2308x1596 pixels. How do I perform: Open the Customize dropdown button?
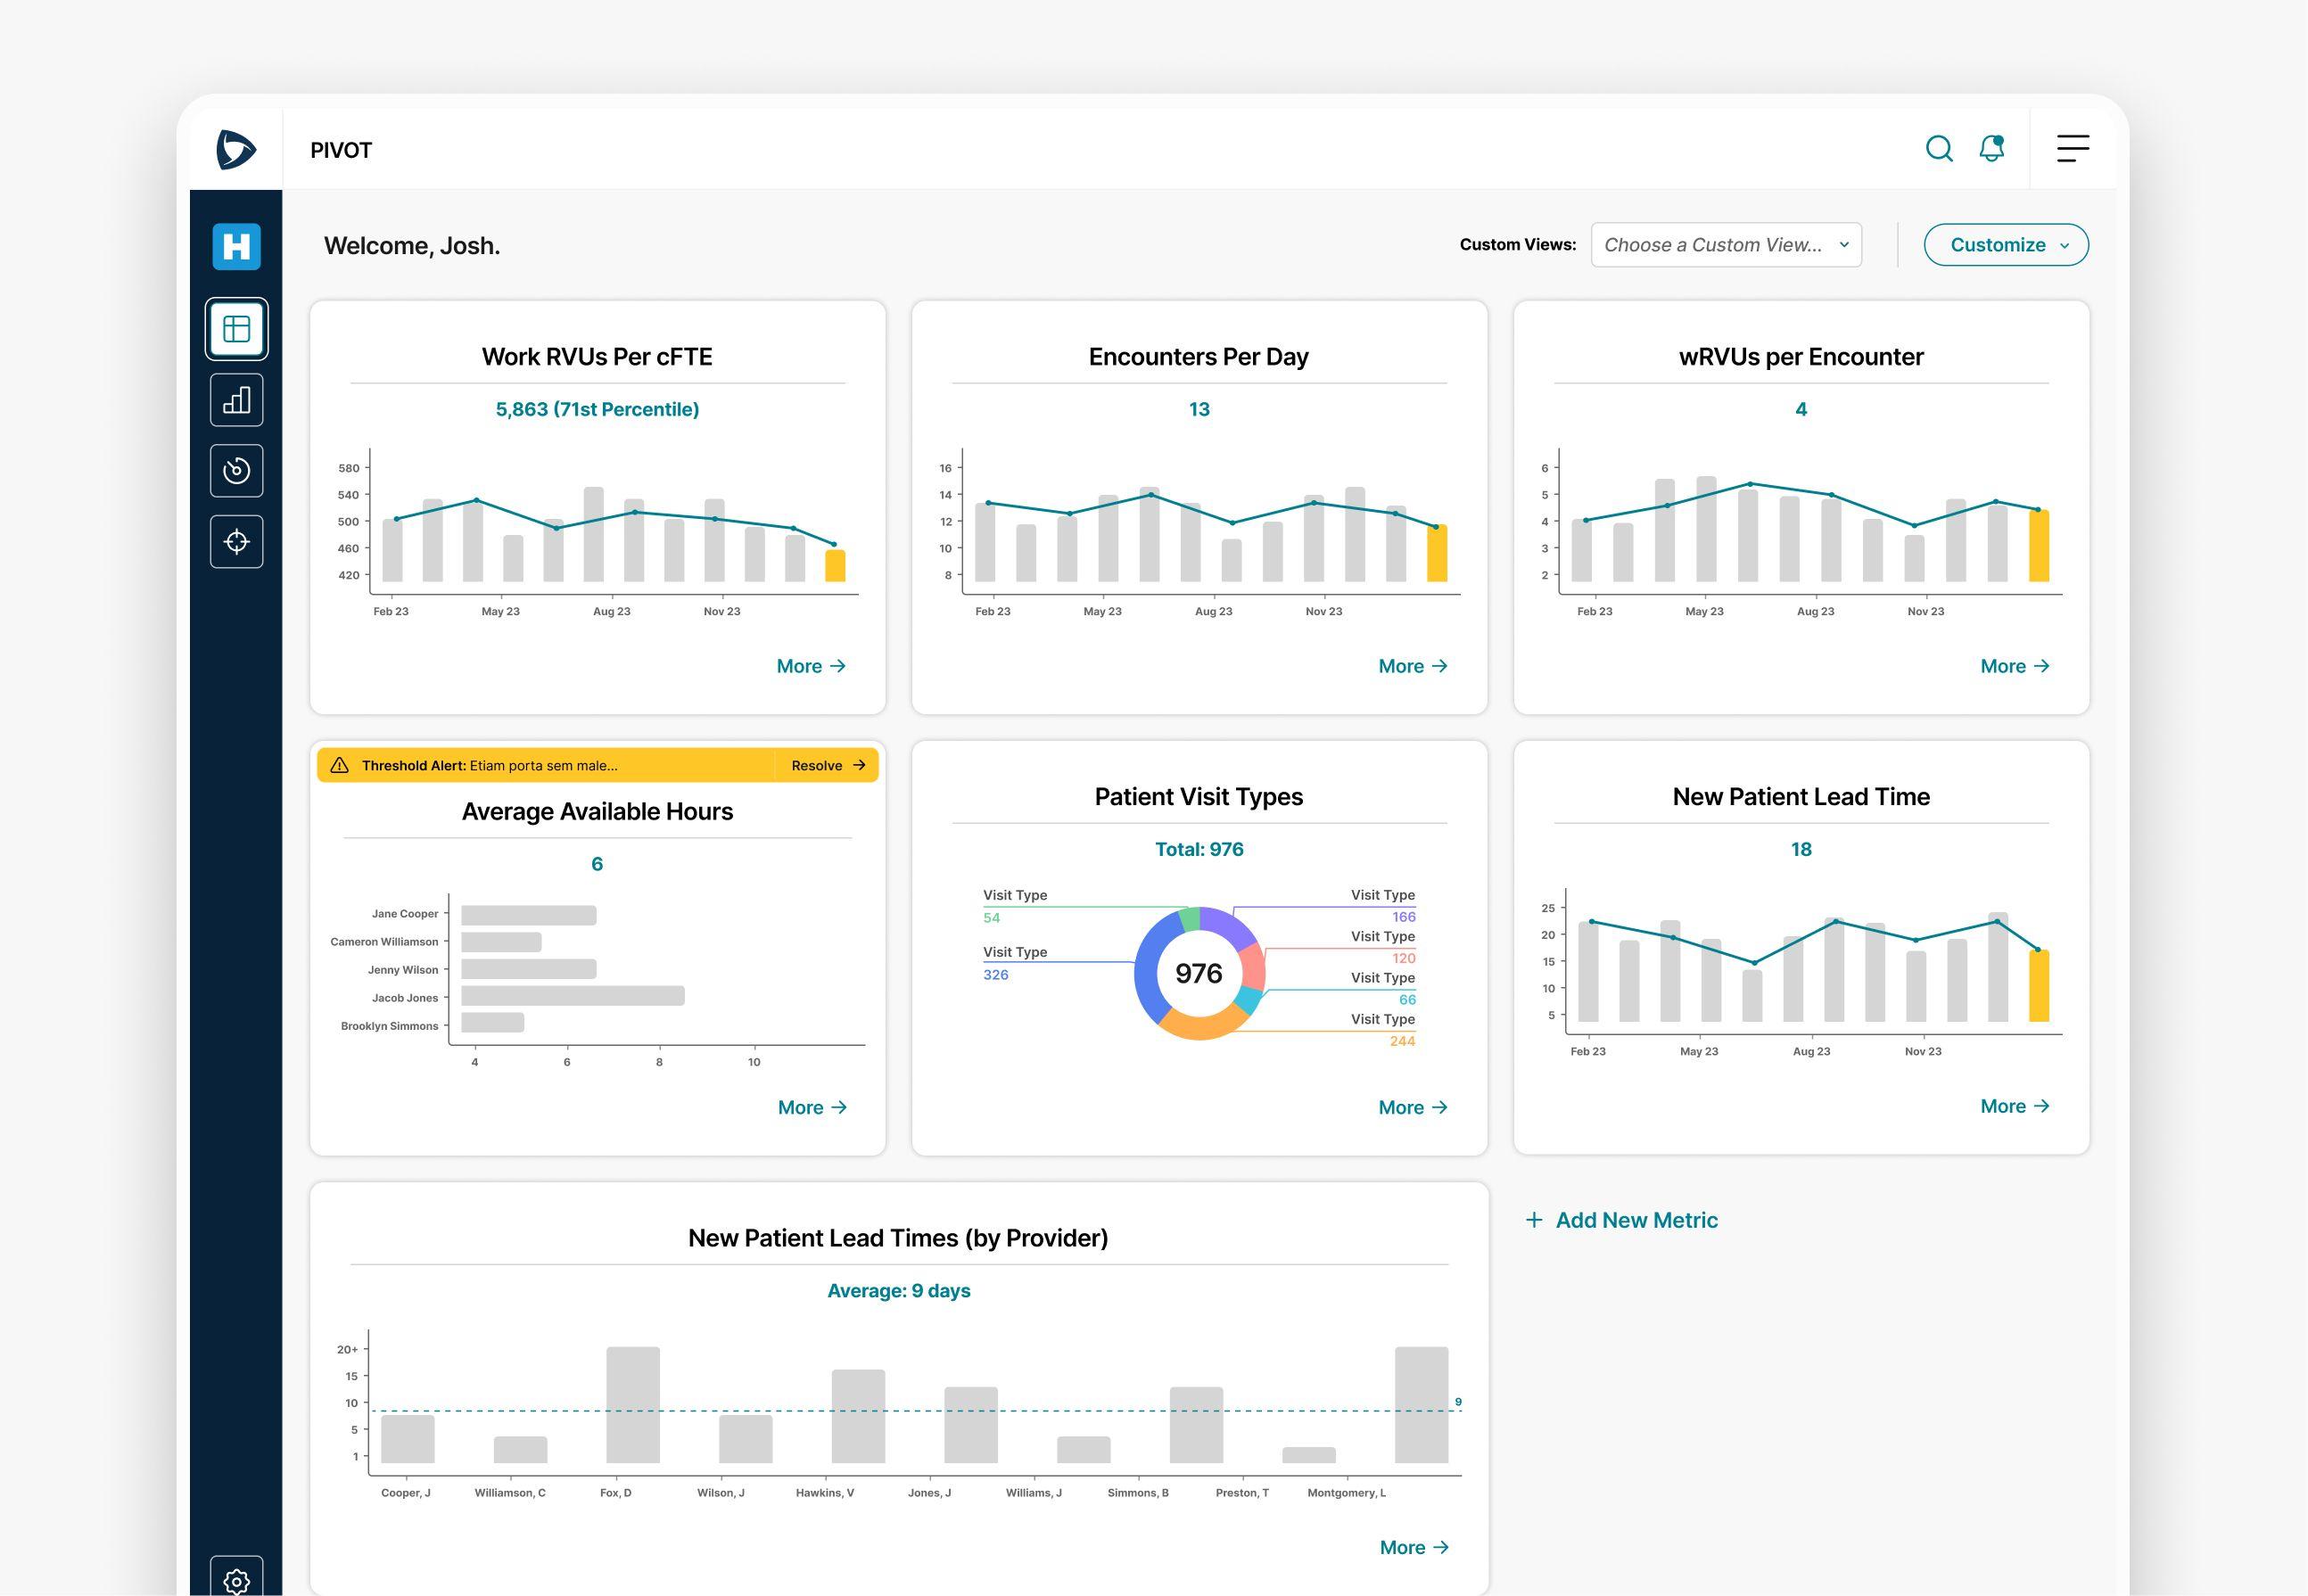(2005, 245)
